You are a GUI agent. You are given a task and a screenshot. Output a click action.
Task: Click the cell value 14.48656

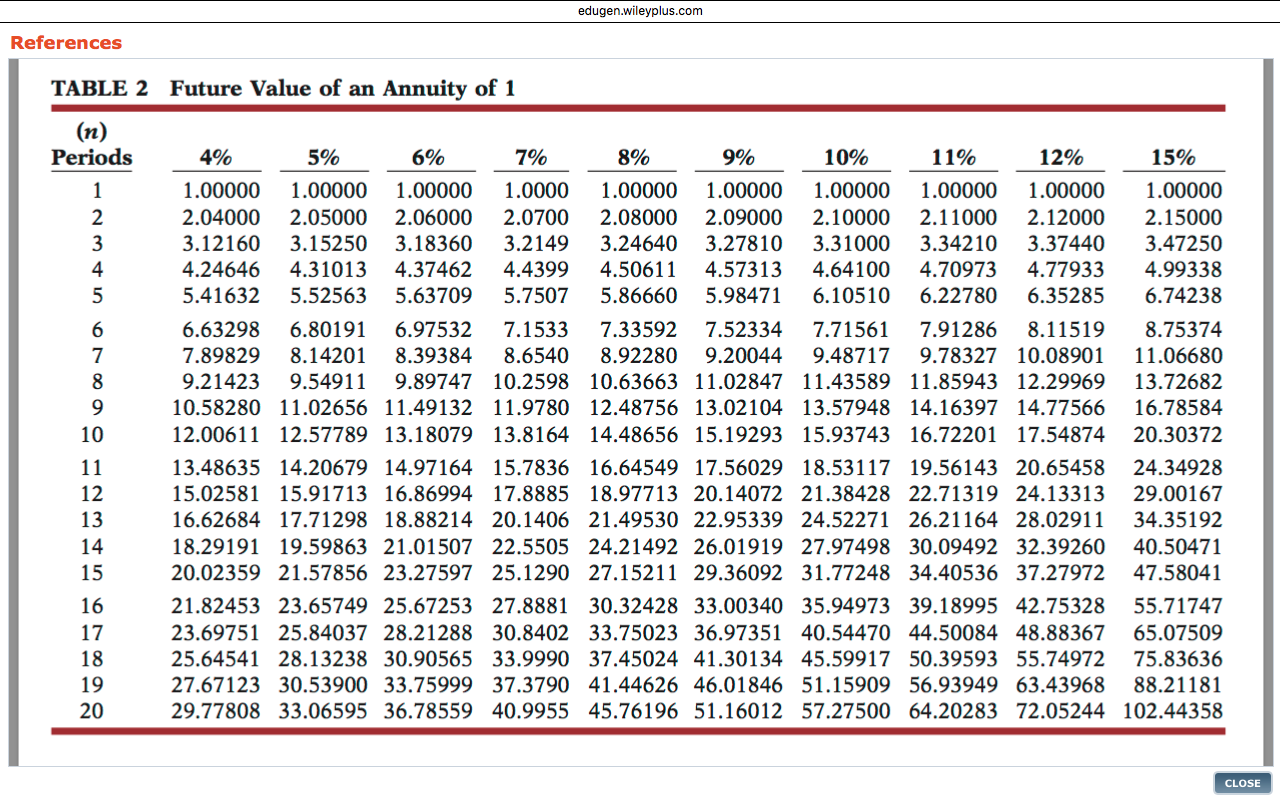tap(633, 435)
